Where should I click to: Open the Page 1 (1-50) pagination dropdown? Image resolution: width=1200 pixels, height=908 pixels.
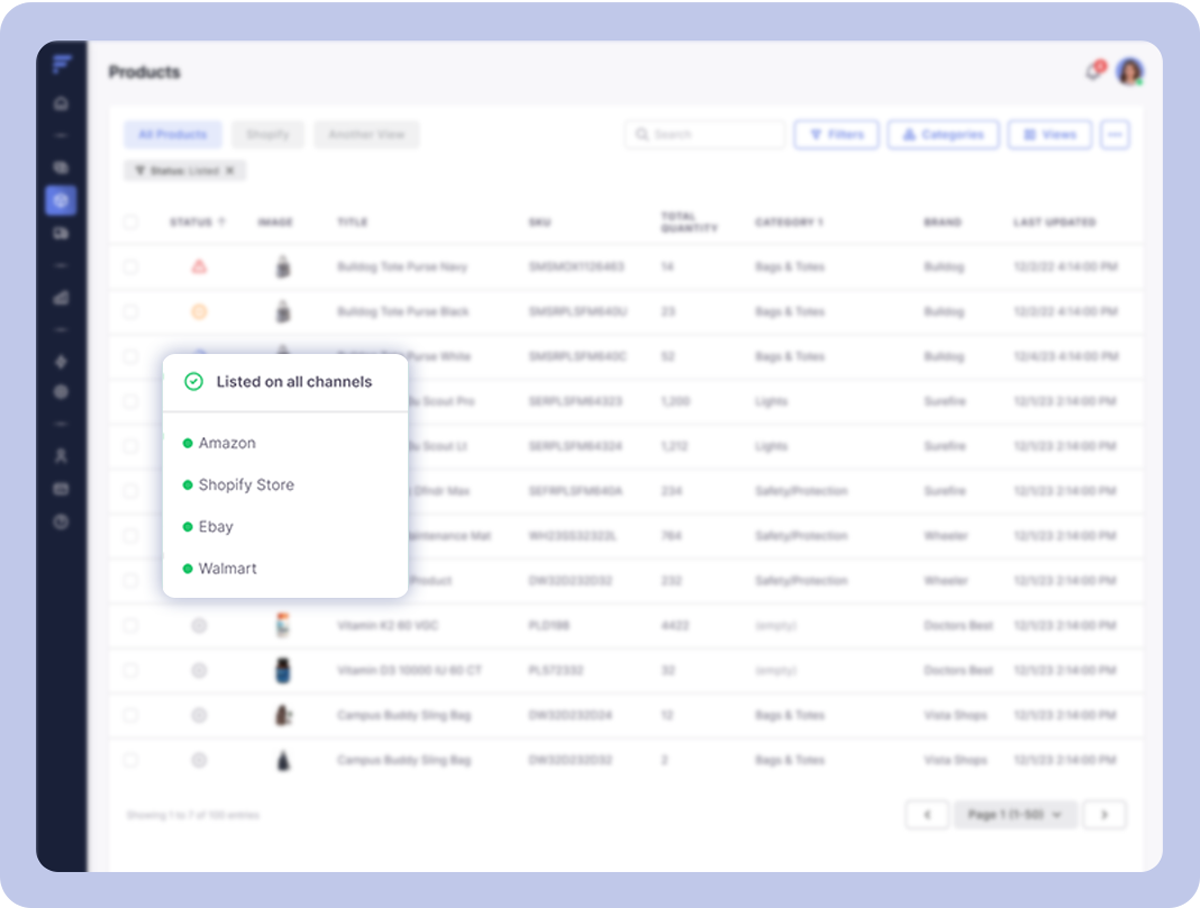pos(1015,814)
